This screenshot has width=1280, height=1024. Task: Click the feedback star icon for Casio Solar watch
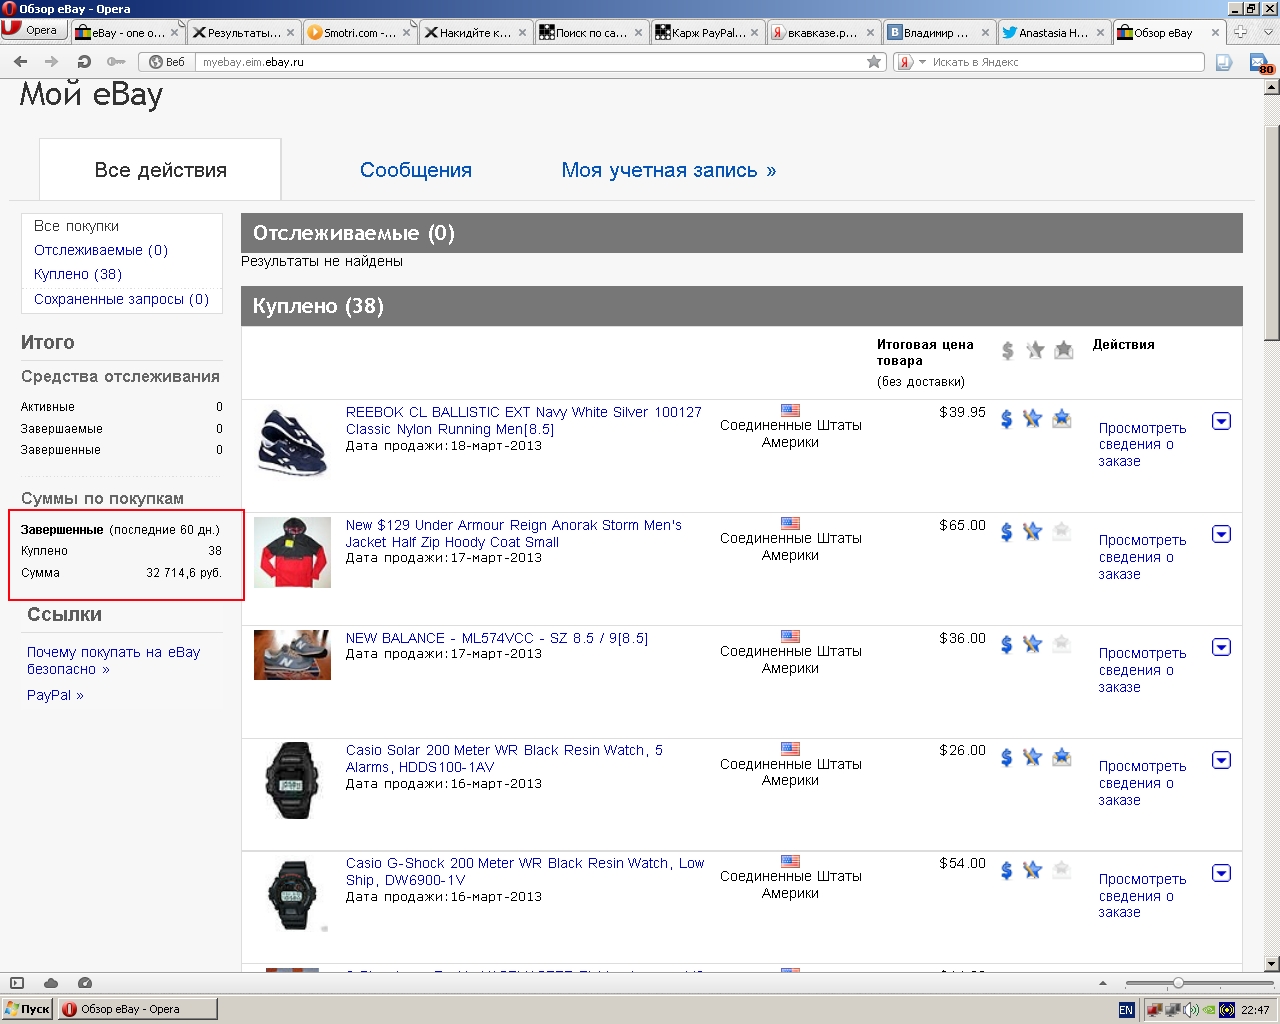[x=1033, y=757]
